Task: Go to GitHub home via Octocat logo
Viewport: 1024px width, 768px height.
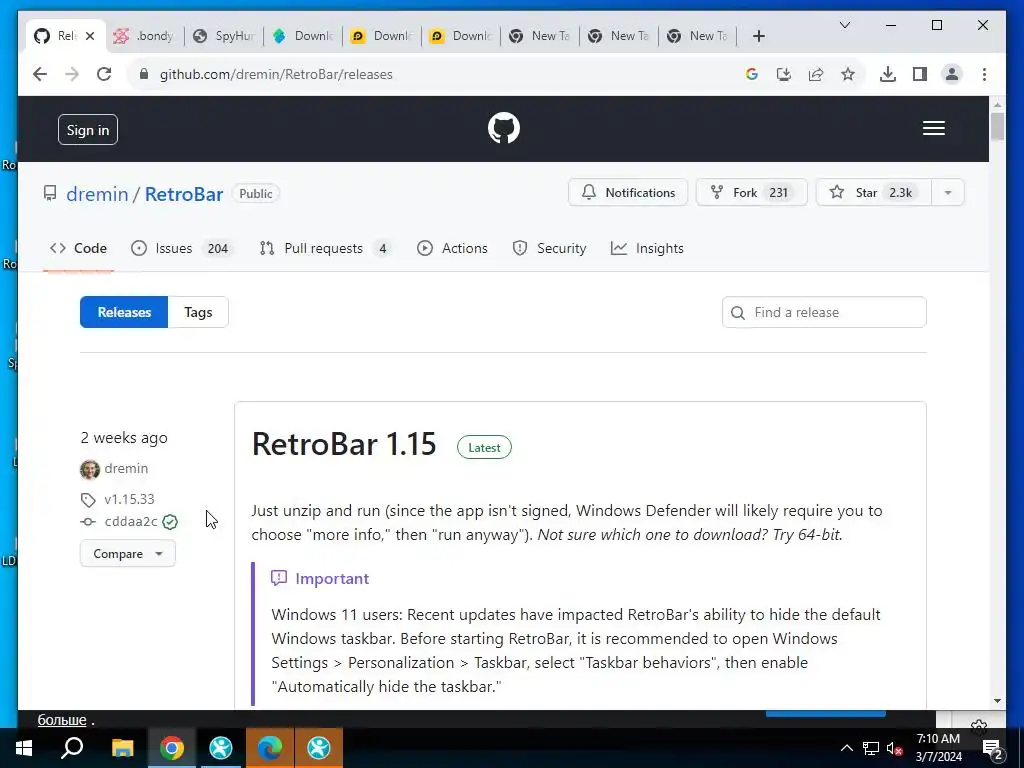Action: click(504, 128)
